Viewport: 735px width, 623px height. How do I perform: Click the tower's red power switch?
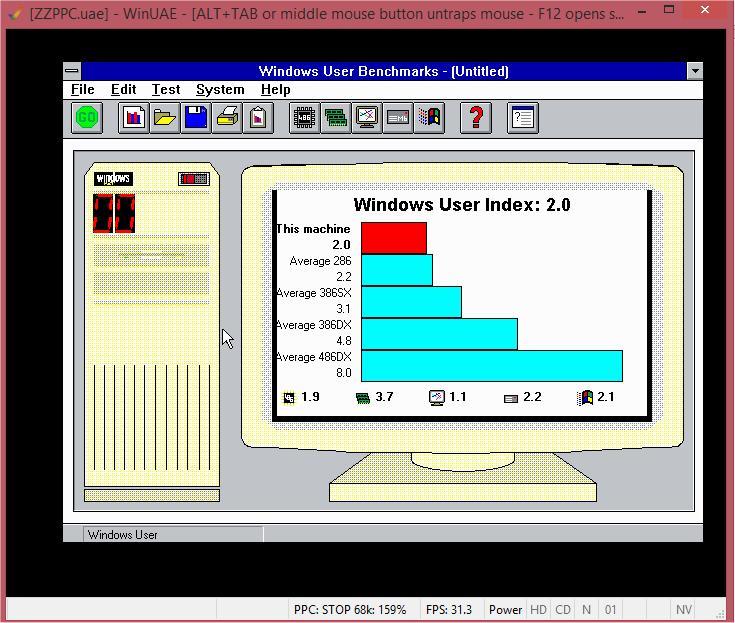(194, 179)
